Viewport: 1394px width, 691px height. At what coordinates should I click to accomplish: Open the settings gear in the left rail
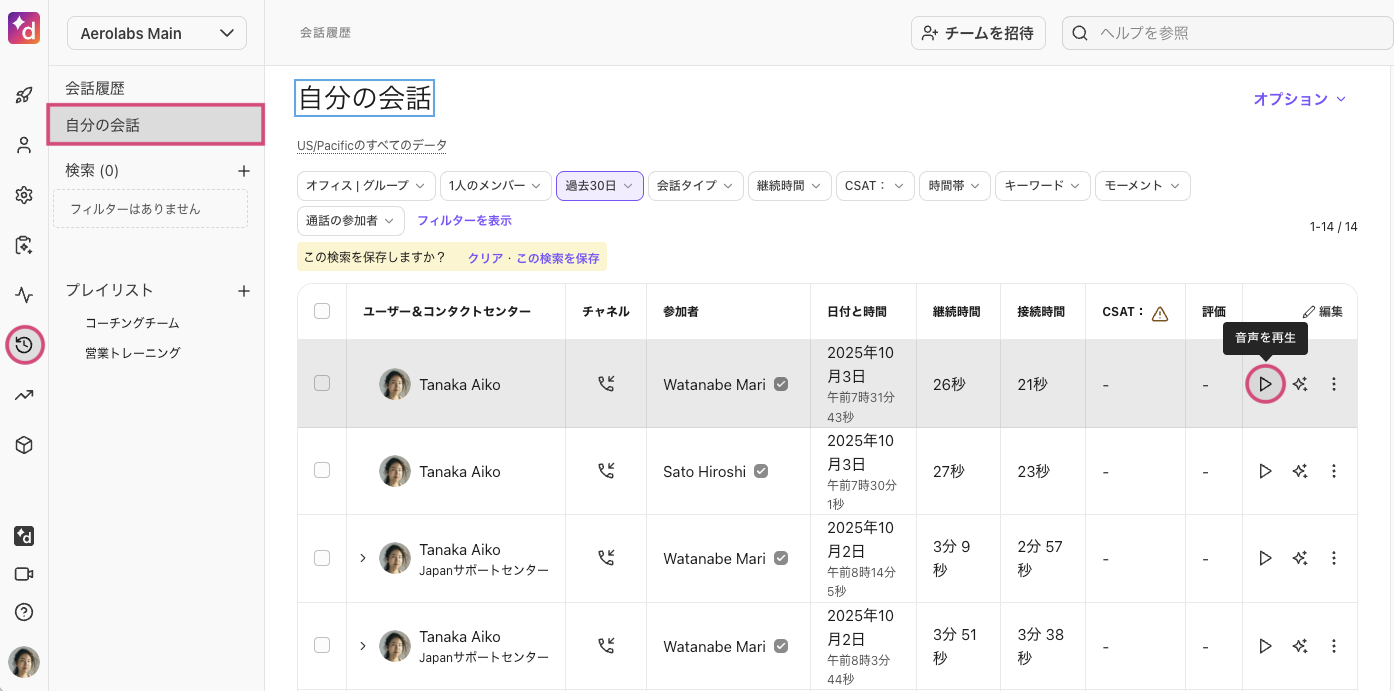click(x=24, y=195)
